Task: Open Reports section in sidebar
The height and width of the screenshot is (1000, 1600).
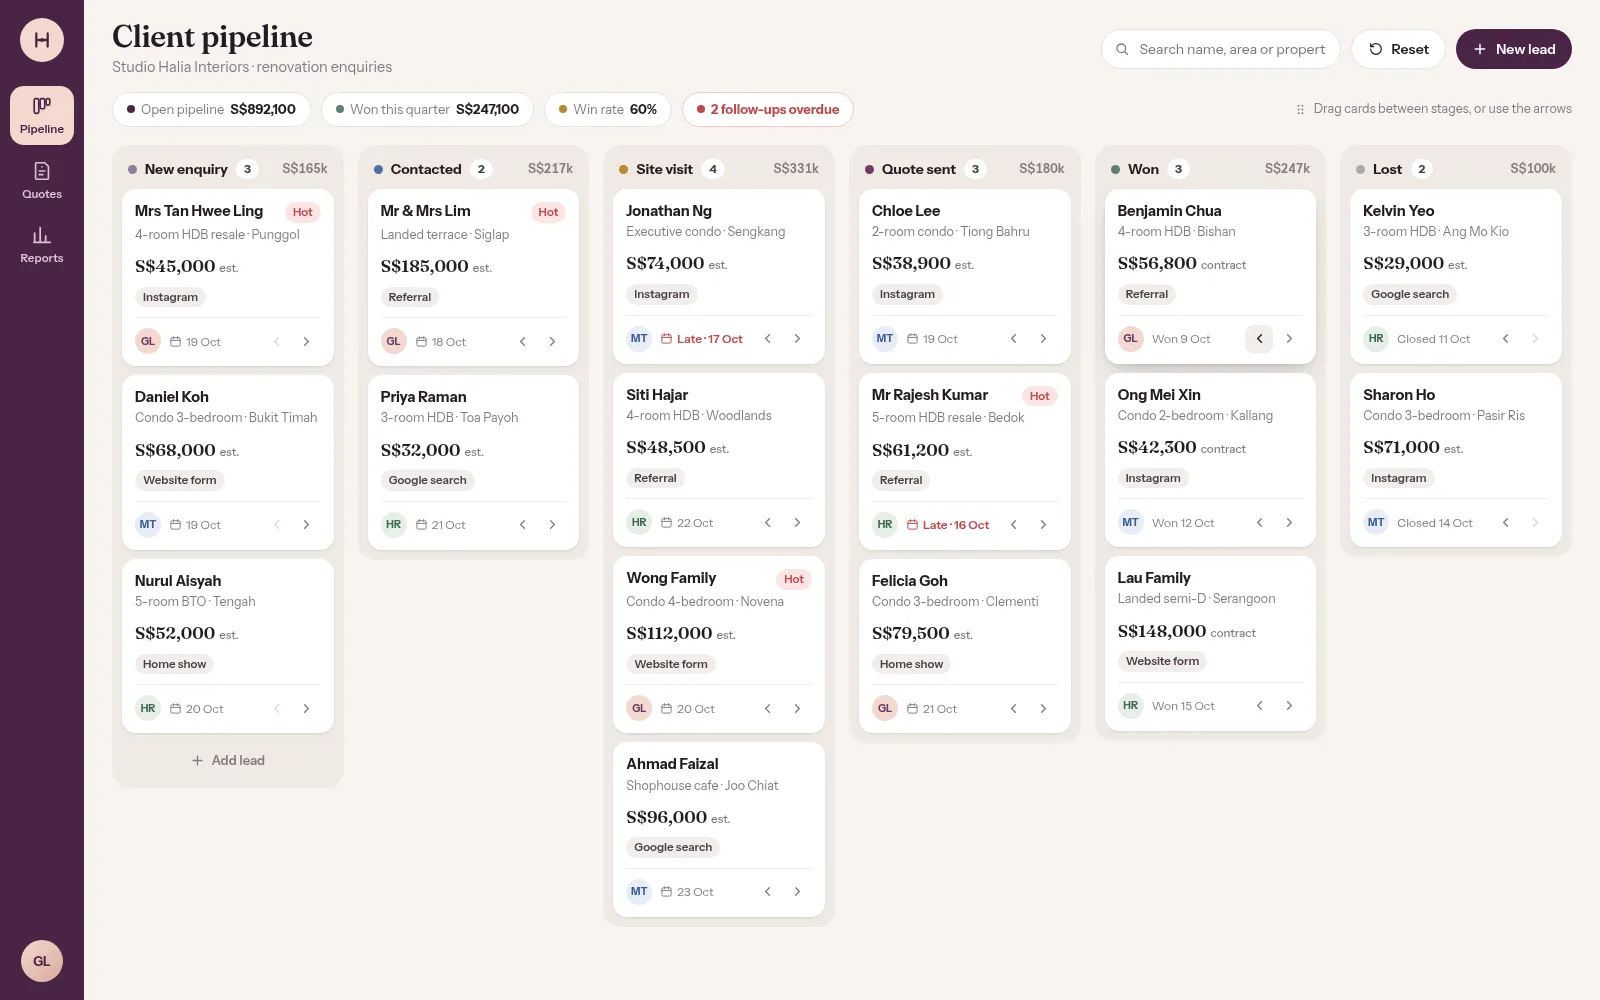Action: point(42,245)
